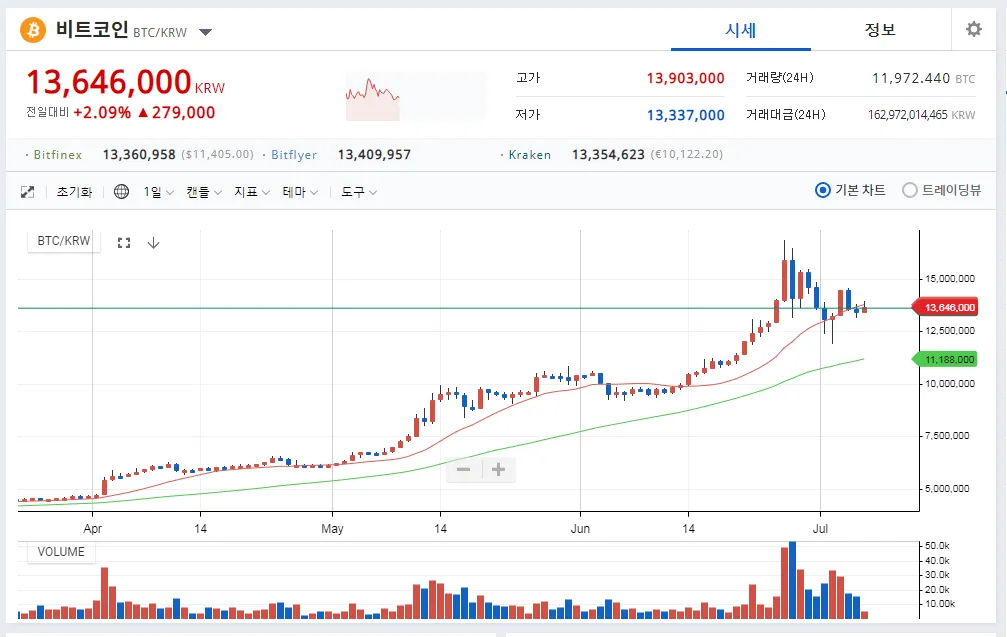1007x637 pixels.
Task: Open the 비트코인 BTC/KRW market dropdown
Action: [x=205, y=32]
